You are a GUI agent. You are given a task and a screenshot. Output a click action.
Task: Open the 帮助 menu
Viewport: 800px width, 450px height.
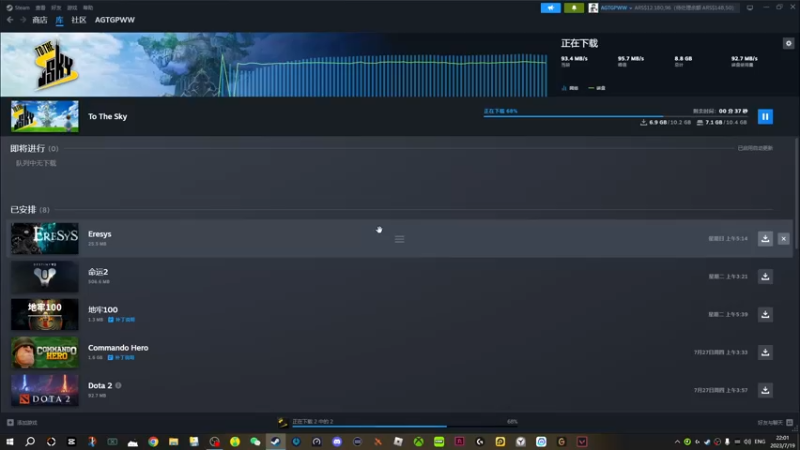88,8
